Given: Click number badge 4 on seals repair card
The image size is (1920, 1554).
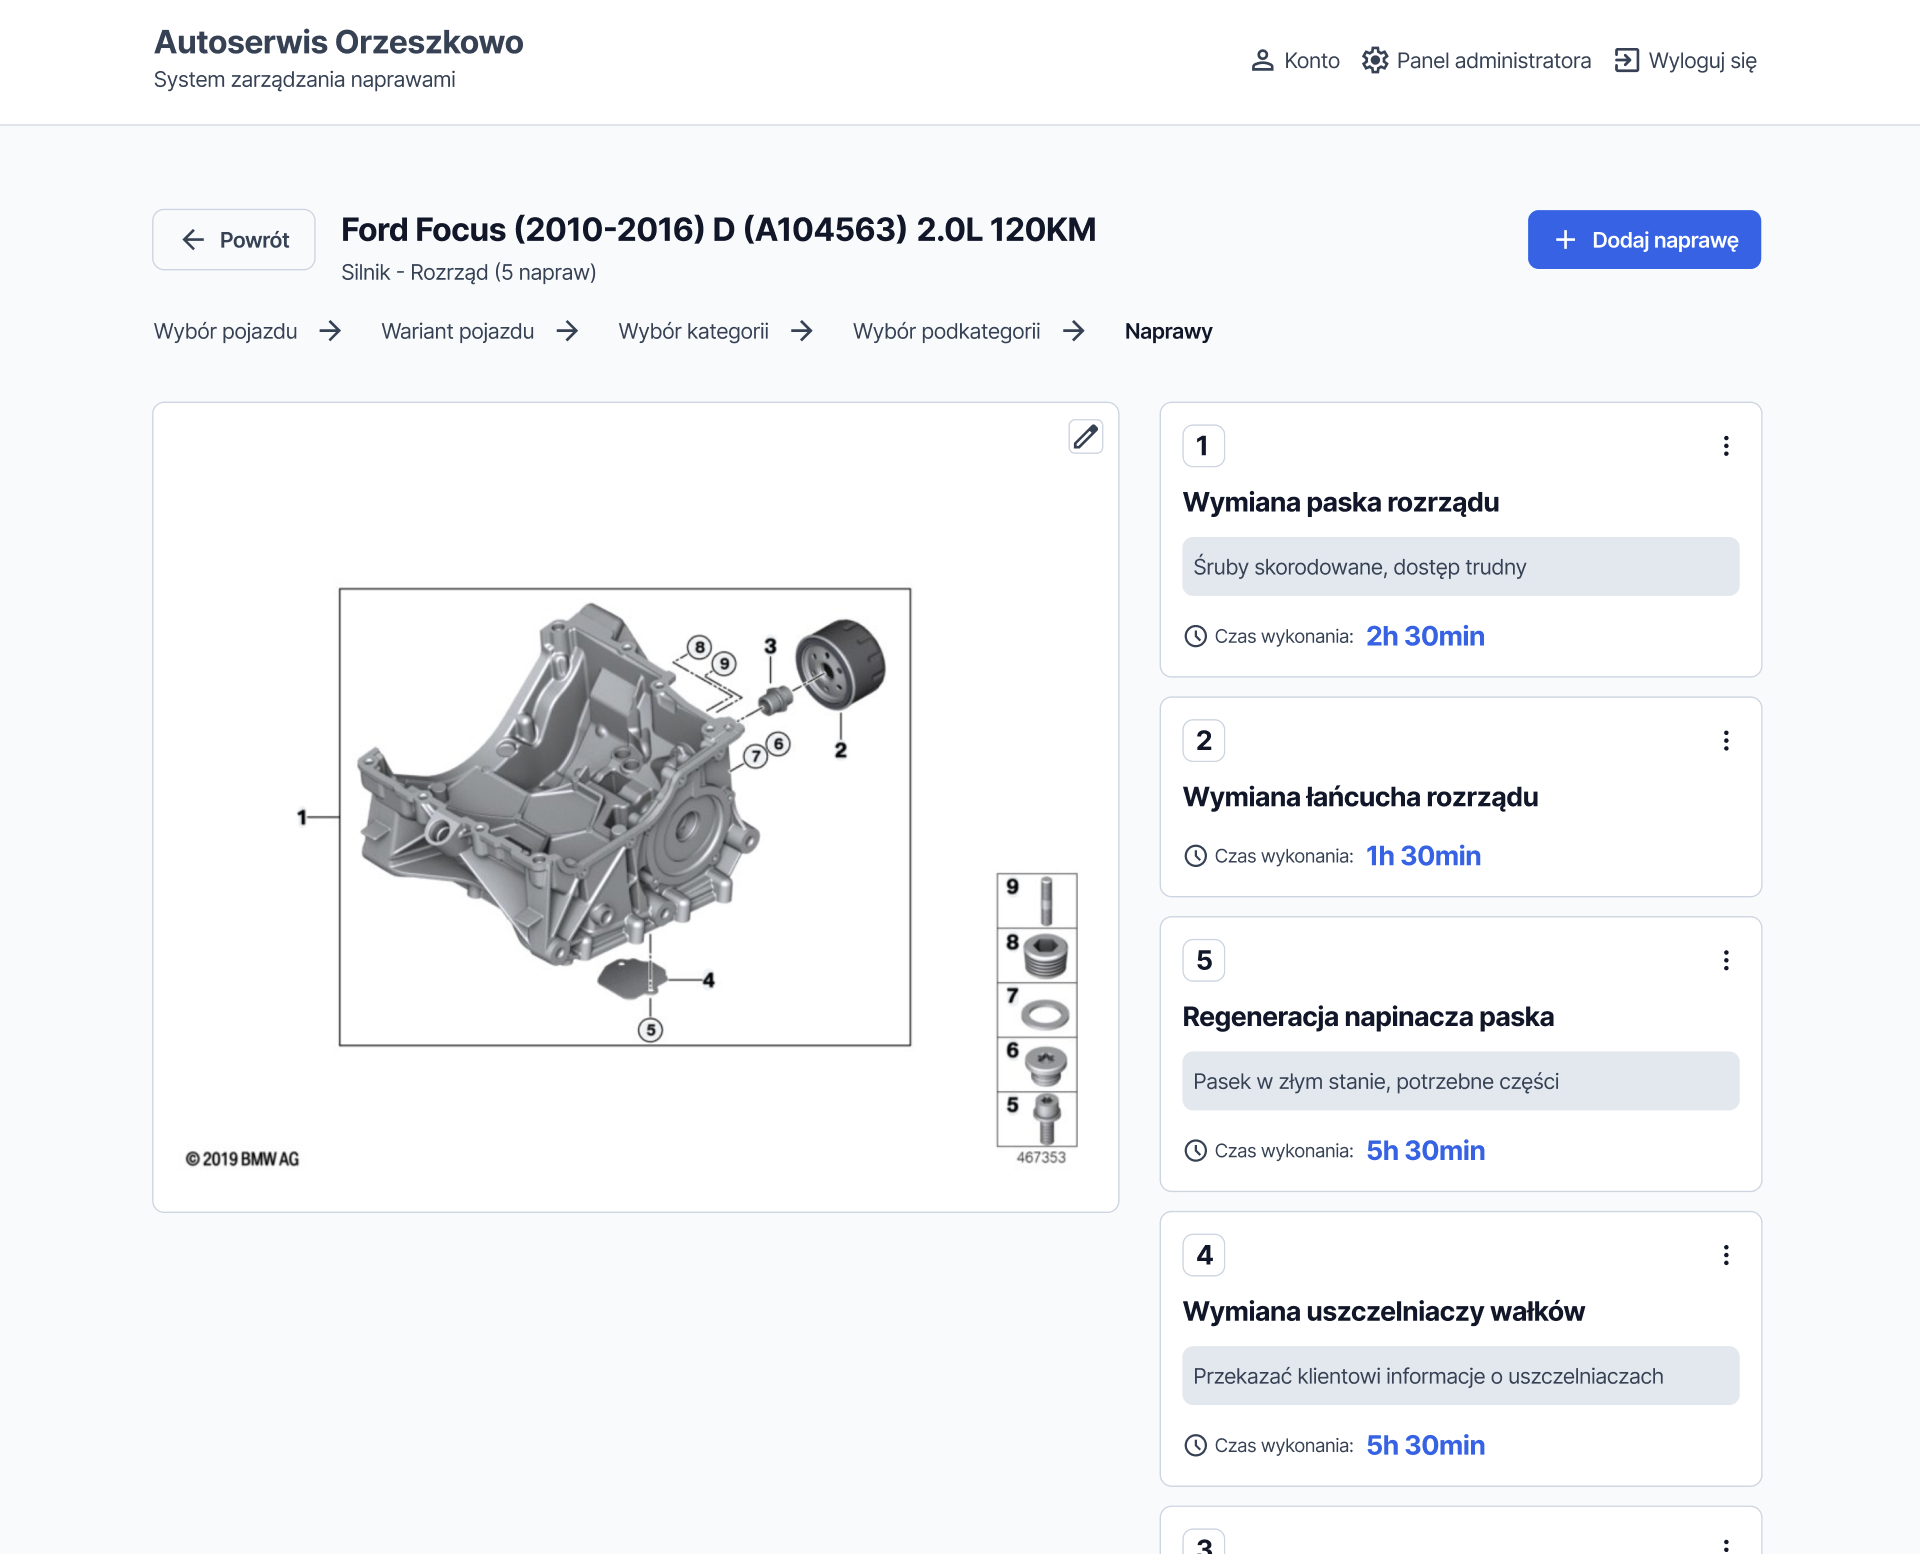Looking at the screenshot, I should 1203,1255.
